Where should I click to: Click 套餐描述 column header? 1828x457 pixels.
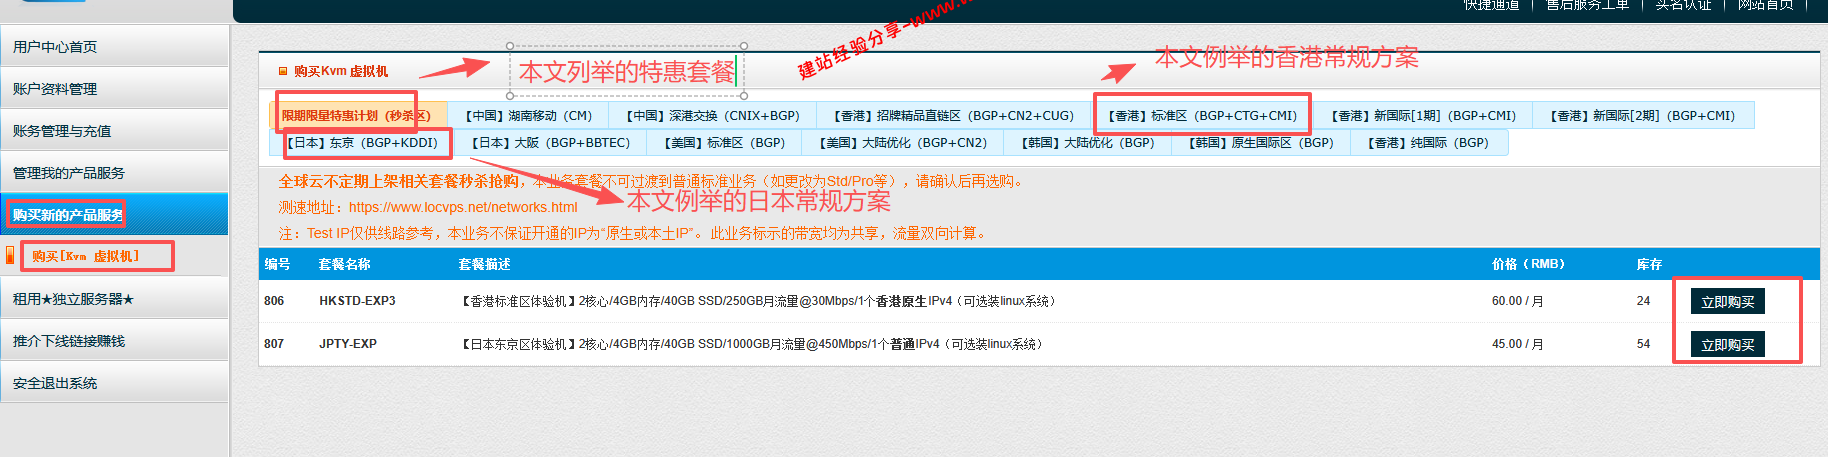coord(484,264)
